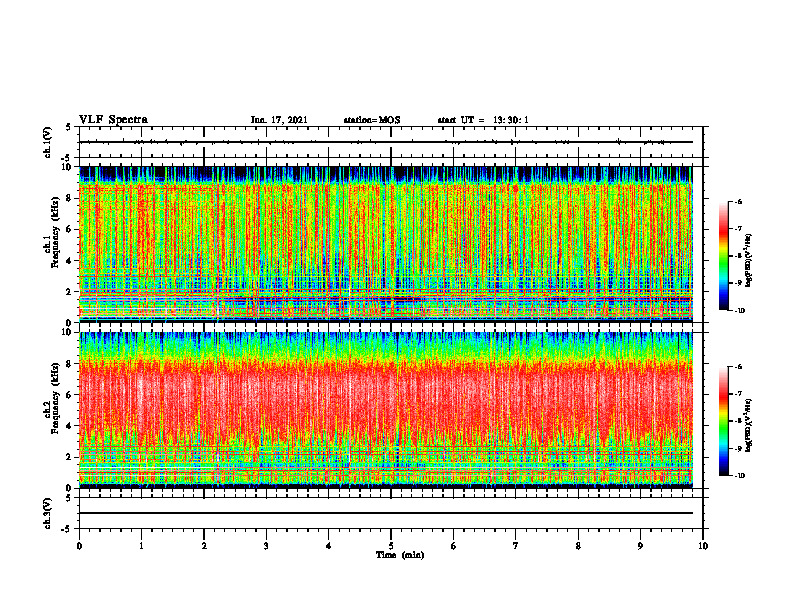Viewport: 792px width, 612px height.
Task: Click the ch.2 frequency tick label "6"
Action: pos(70,395)
